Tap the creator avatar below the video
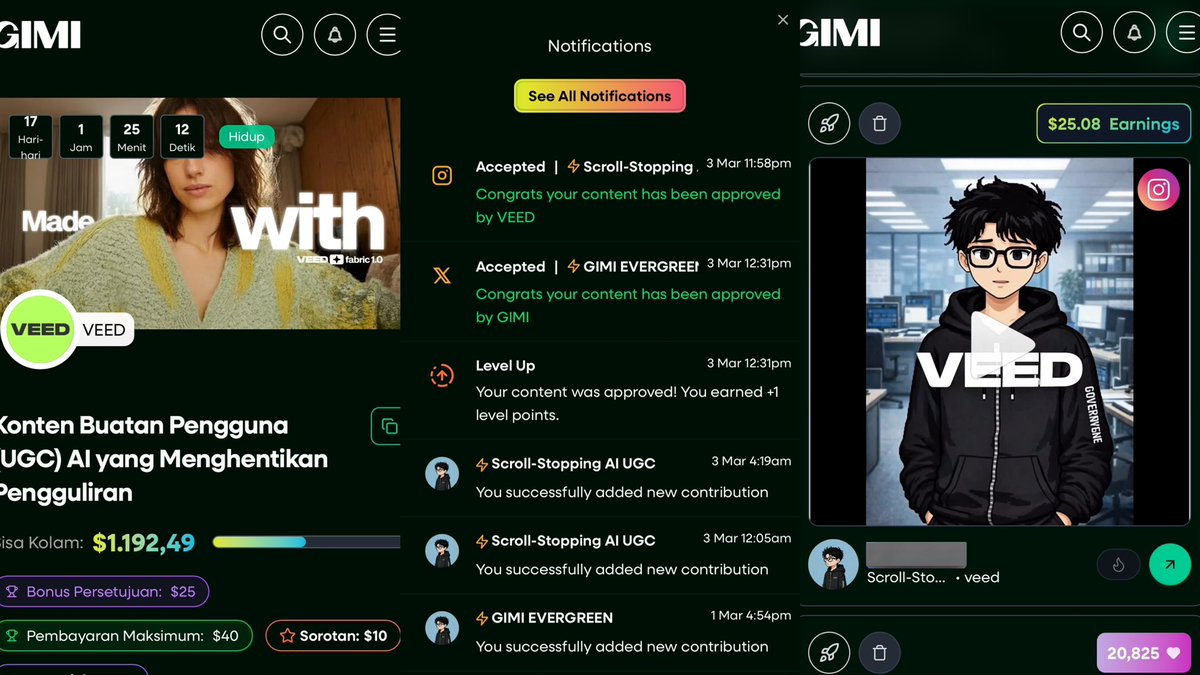The height and width of the screenshot is (675, 1200). [x=833, y=565]
